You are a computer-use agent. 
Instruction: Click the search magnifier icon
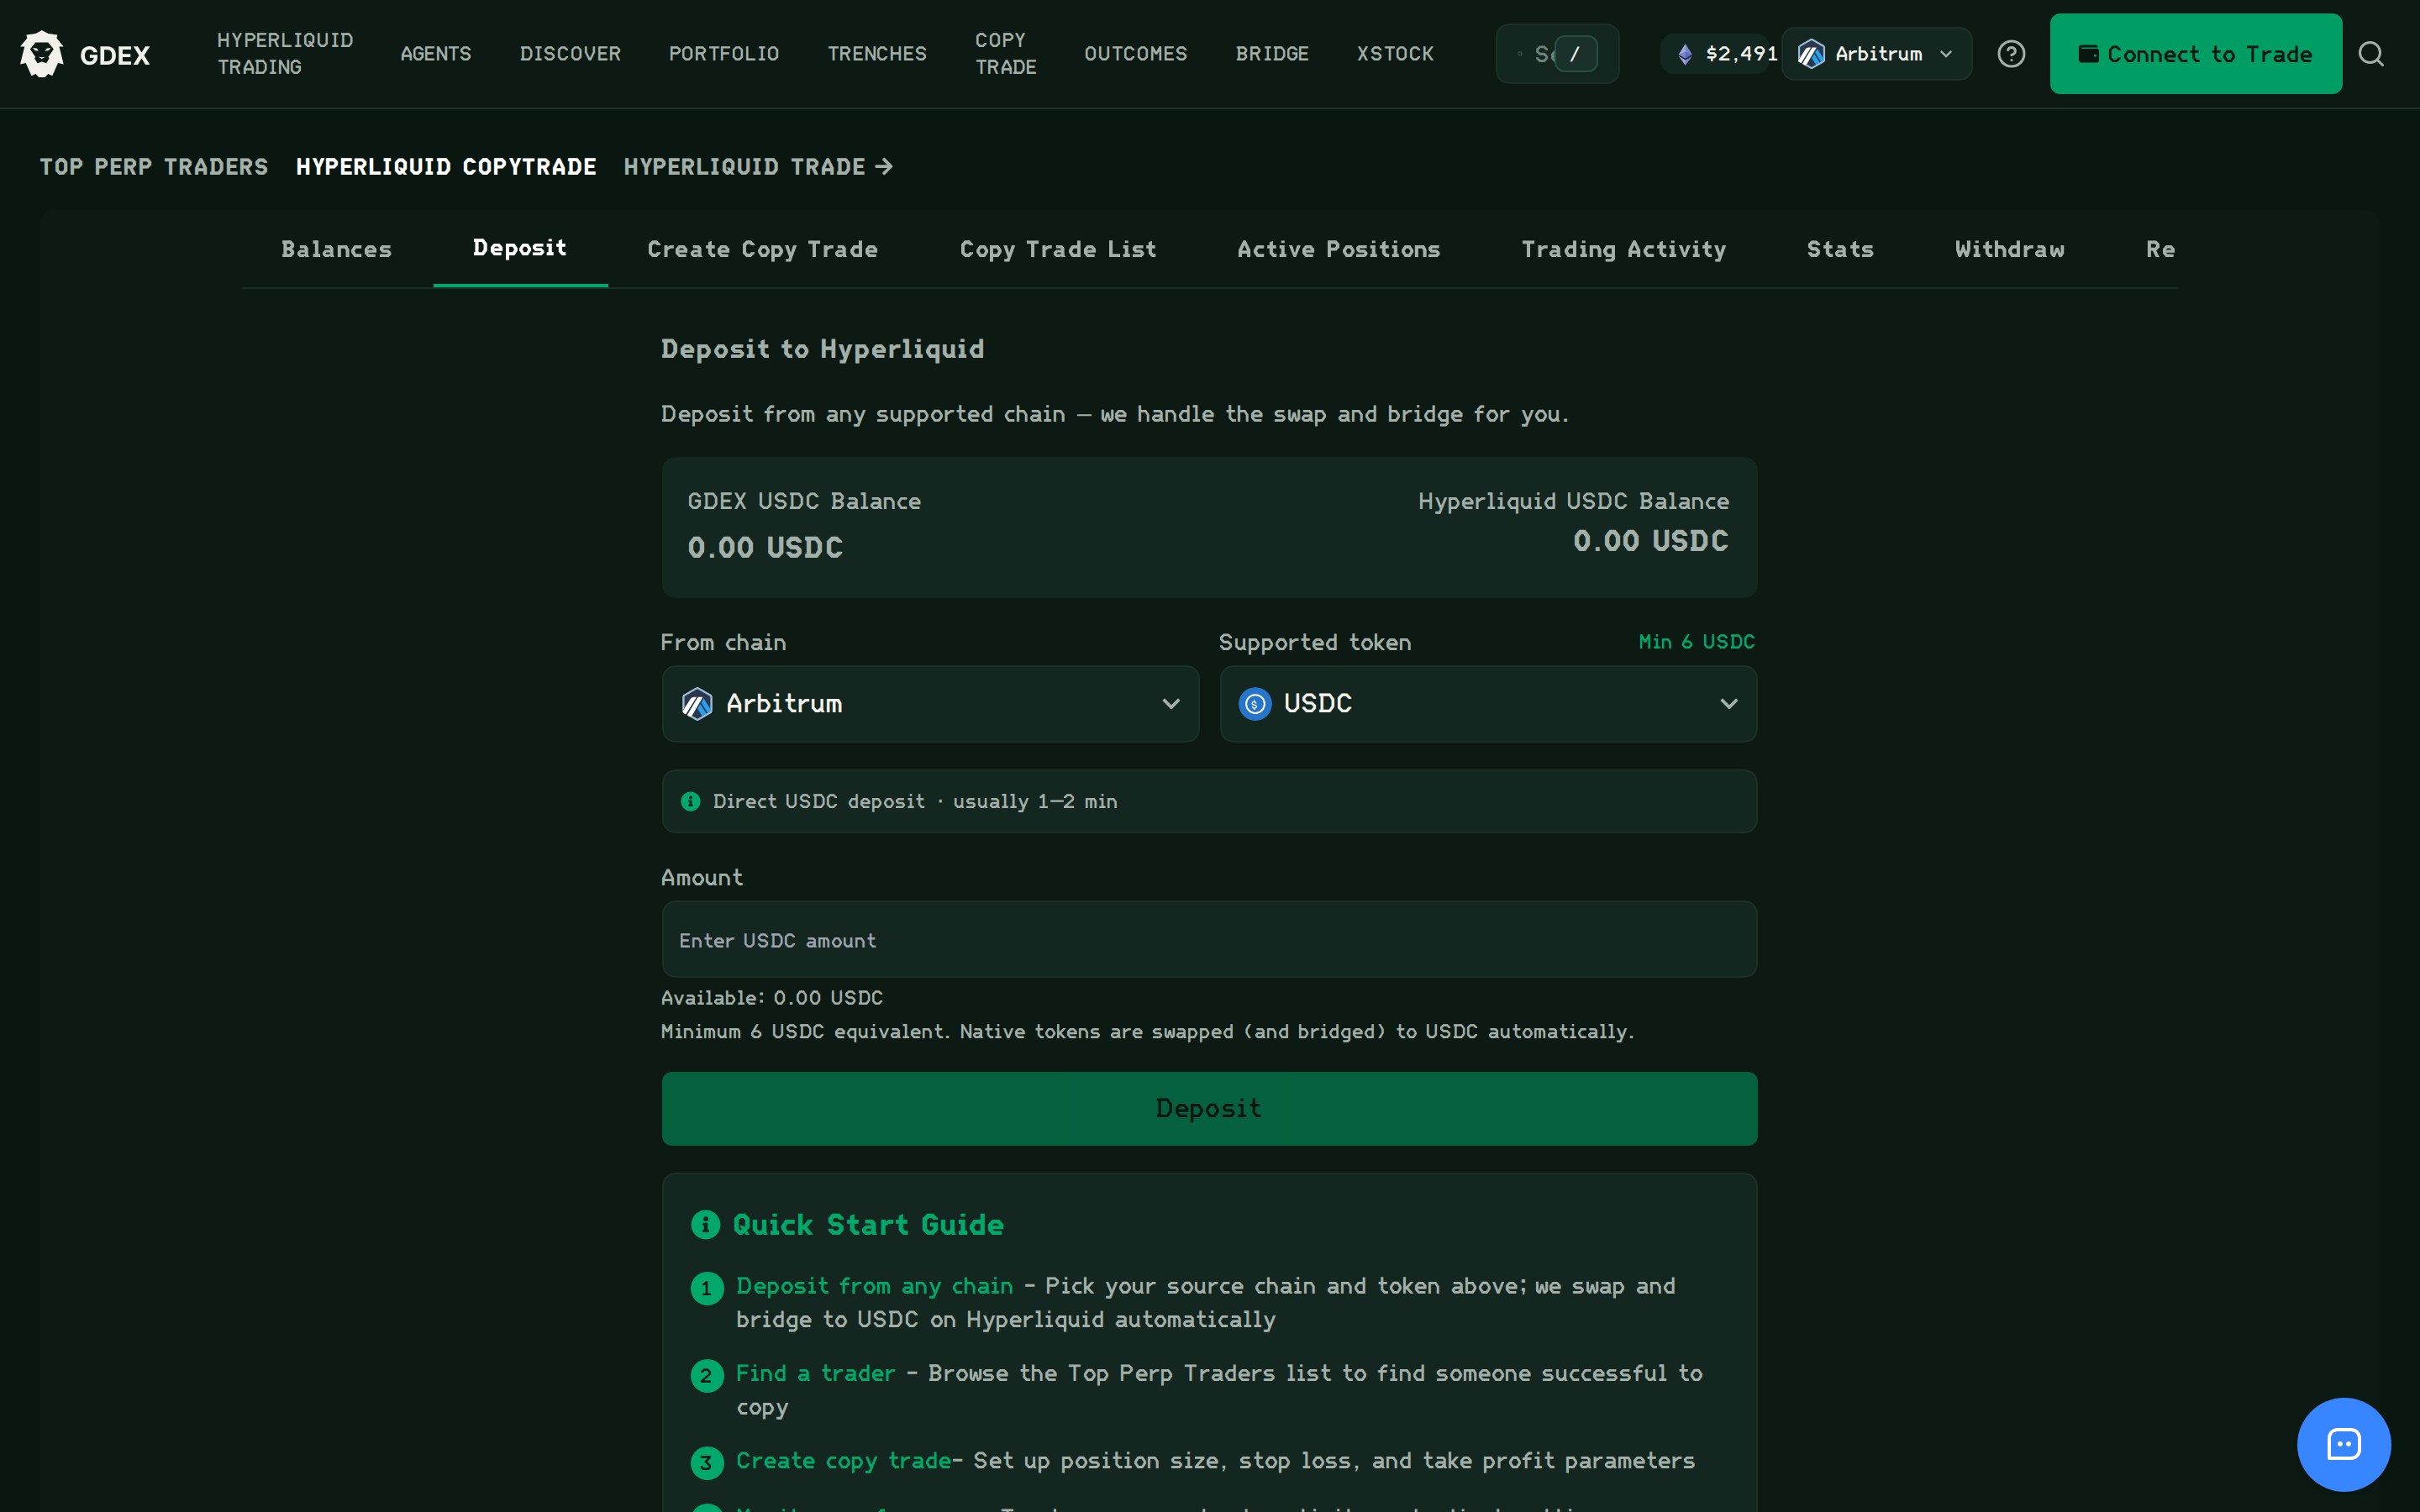(x=2371, y=54)
